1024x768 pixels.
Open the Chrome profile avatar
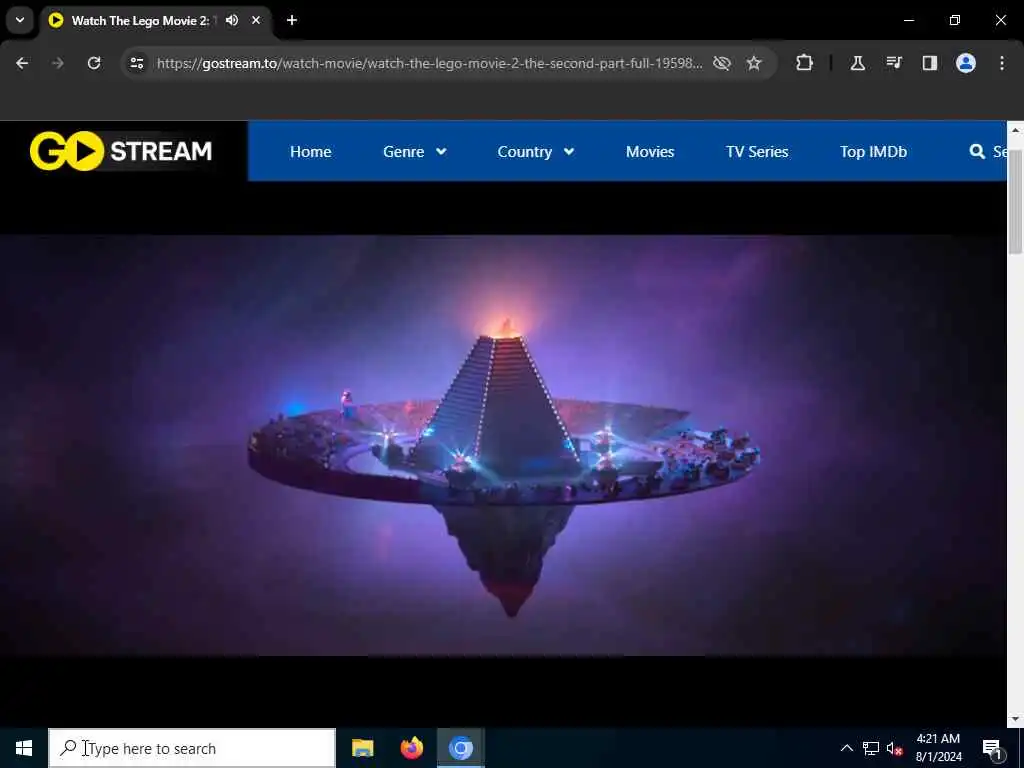tap(966, 63)
